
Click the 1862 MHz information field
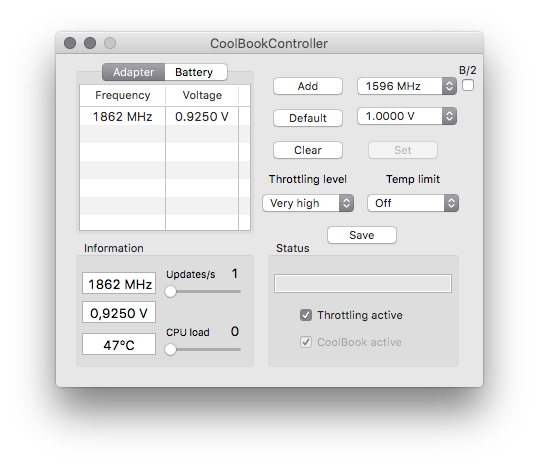119,283
